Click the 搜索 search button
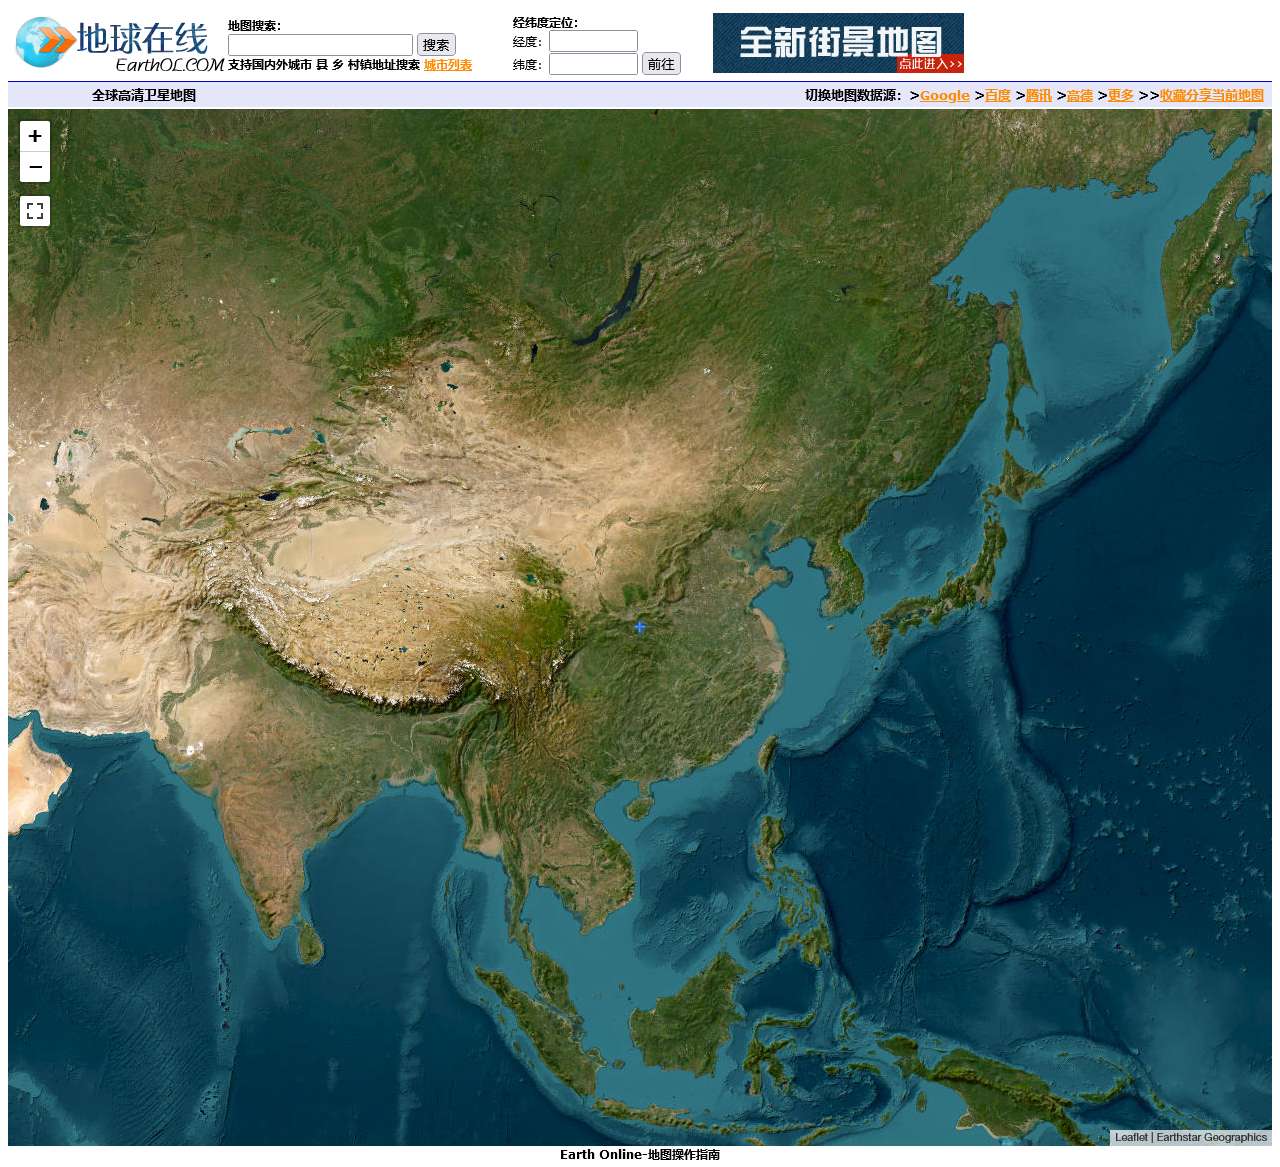Image resolution: width=1280 pixels, height=1167 pixels. point(436,45)
